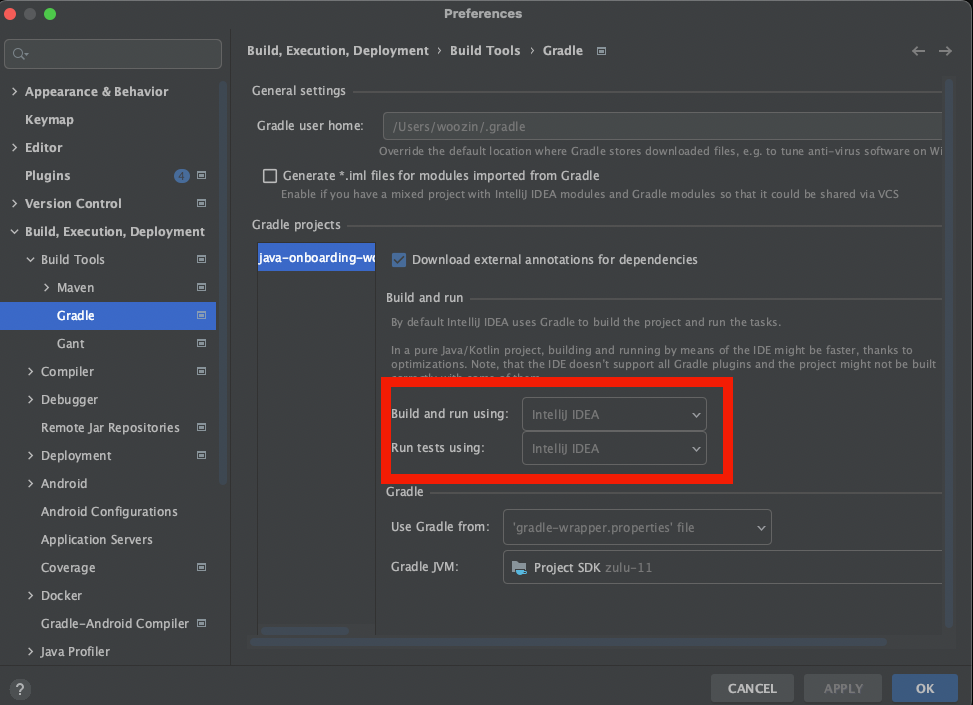Click the Project SDK folder icon
Viewport: 973px width, 705px height.
pyautogui.click(x=519, y=567)
